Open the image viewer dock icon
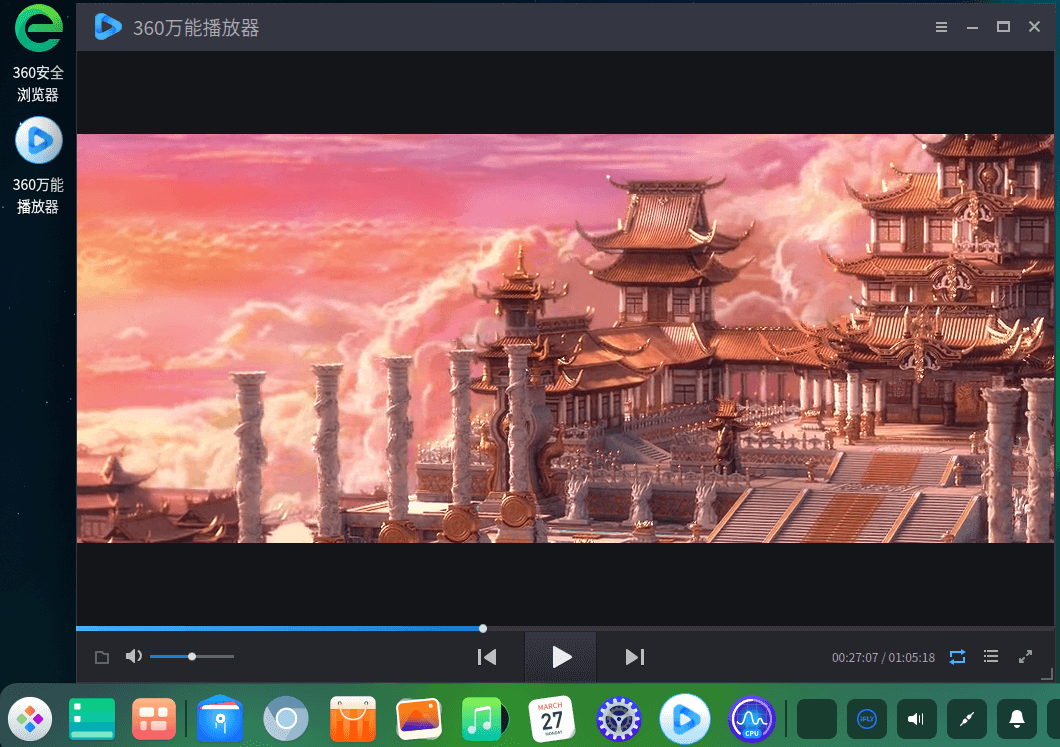This screenshot has width=1060, height=747. 418,719
